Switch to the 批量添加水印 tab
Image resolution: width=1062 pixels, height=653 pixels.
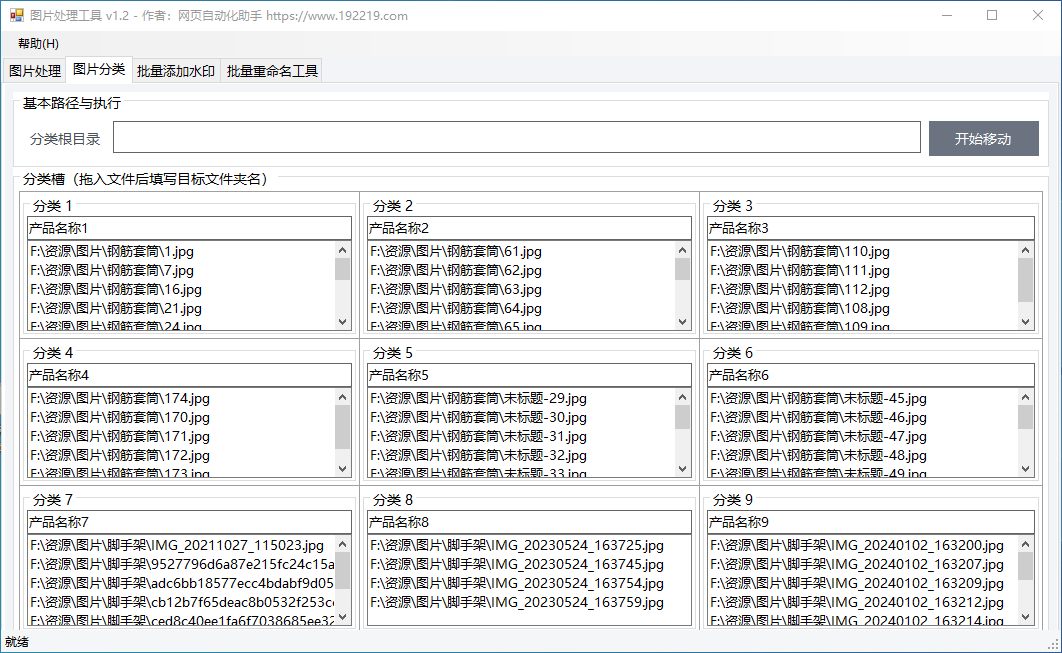[x=176, y=71]
